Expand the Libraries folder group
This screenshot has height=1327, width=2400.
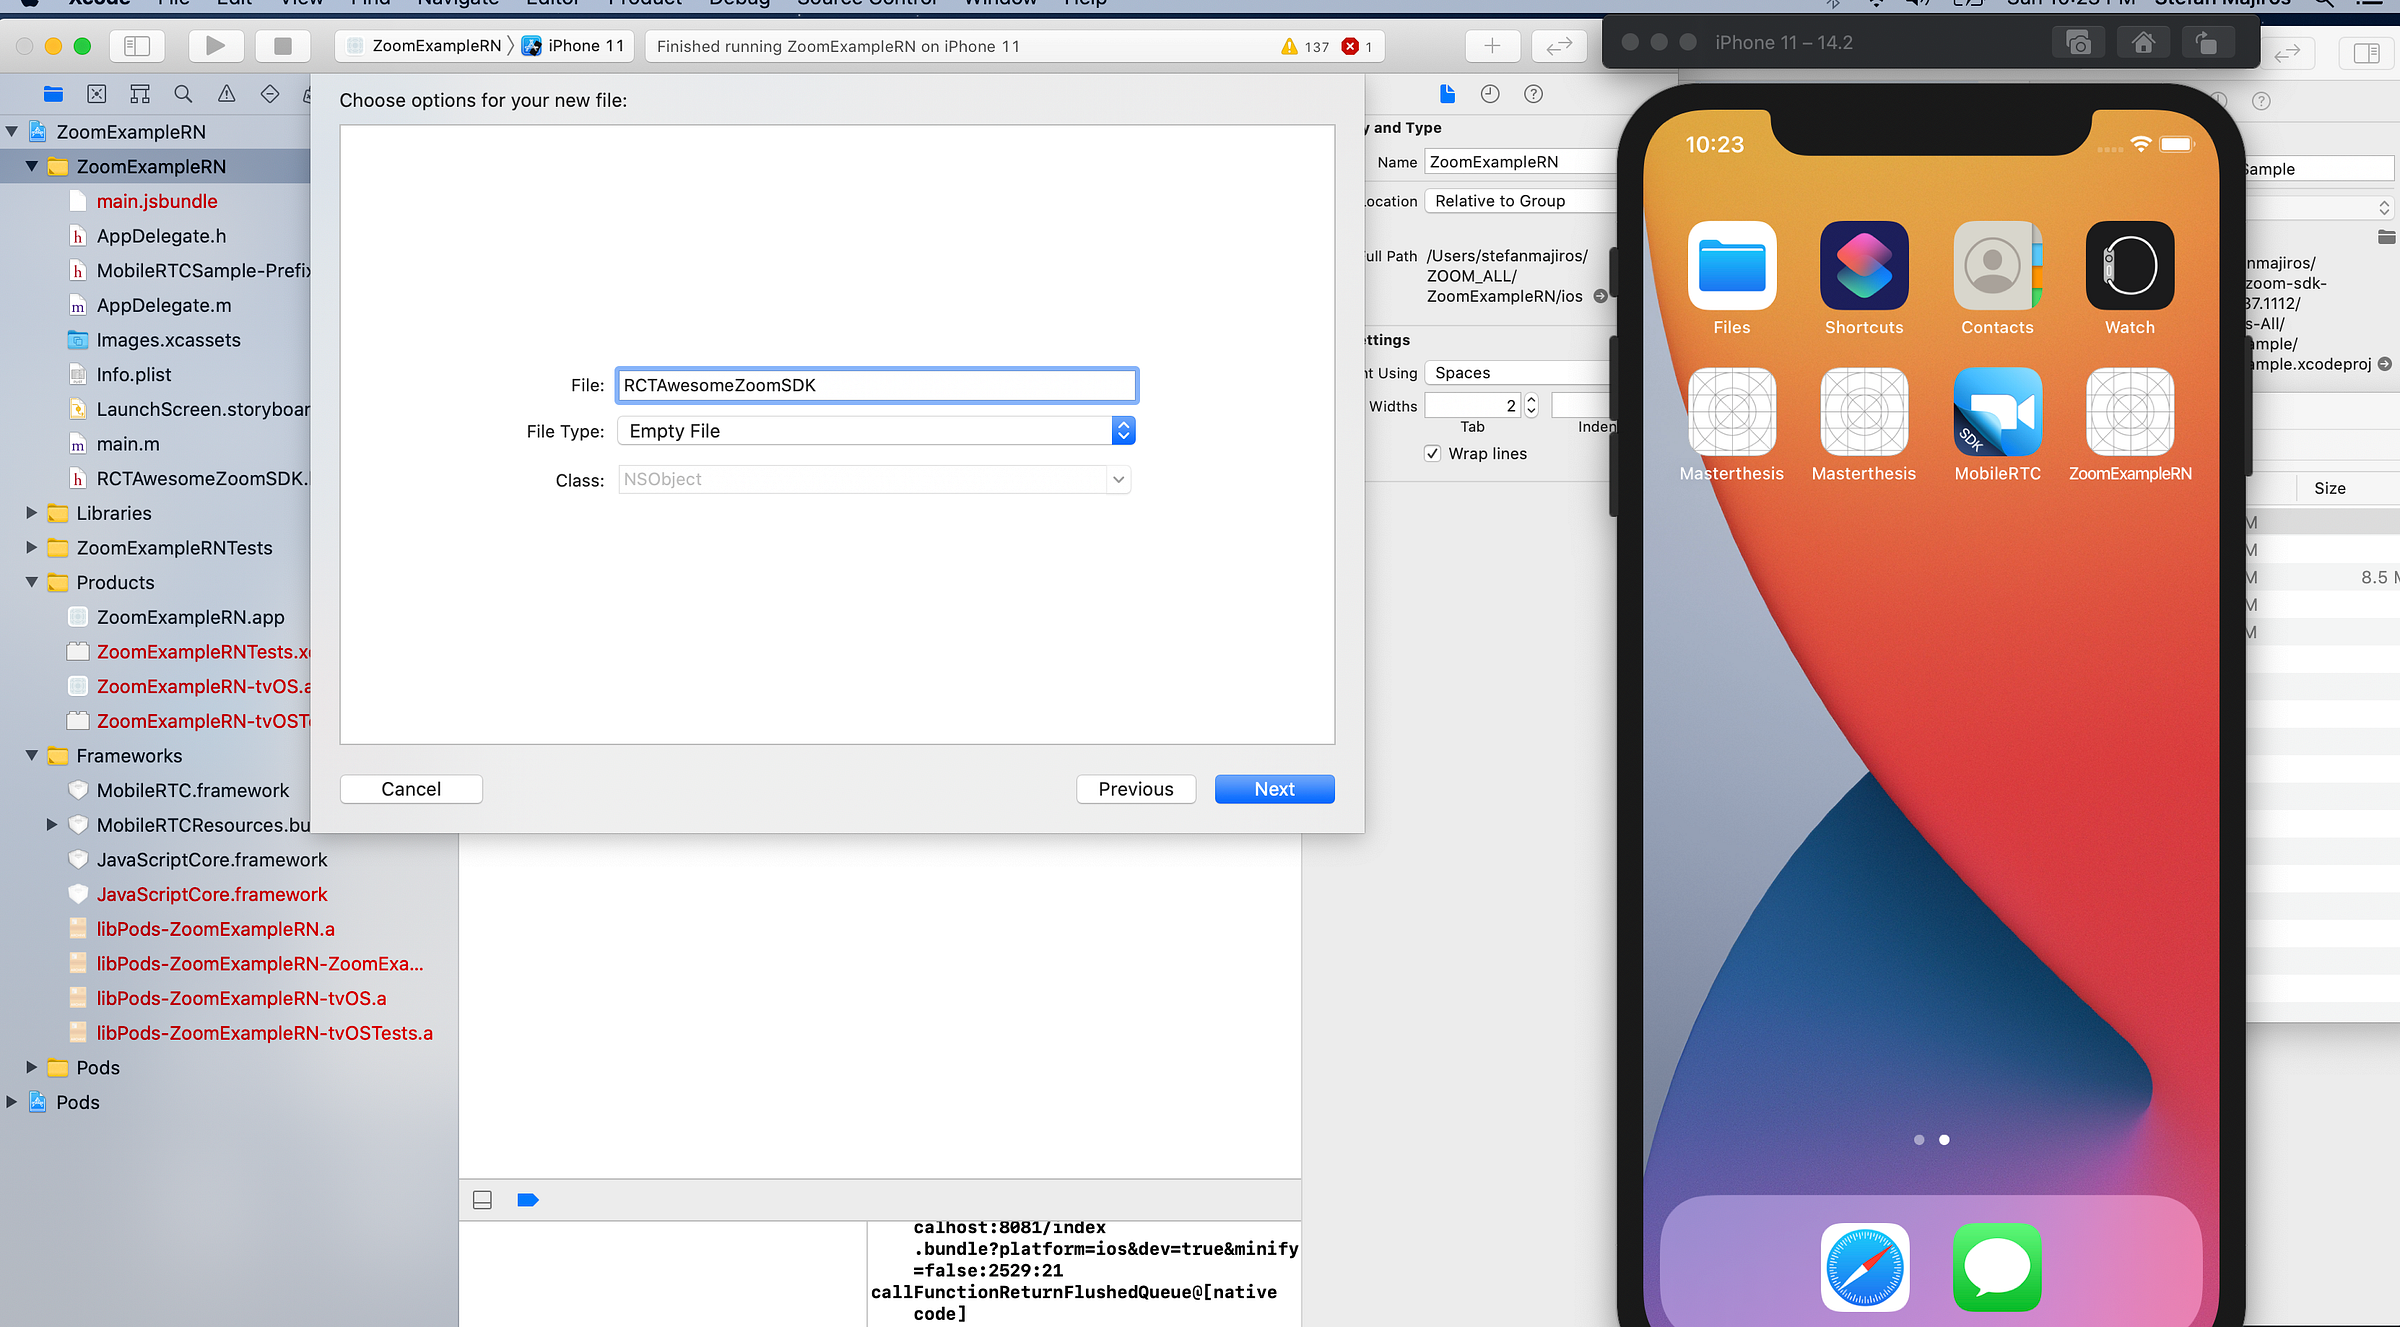(x=32, y=513)
